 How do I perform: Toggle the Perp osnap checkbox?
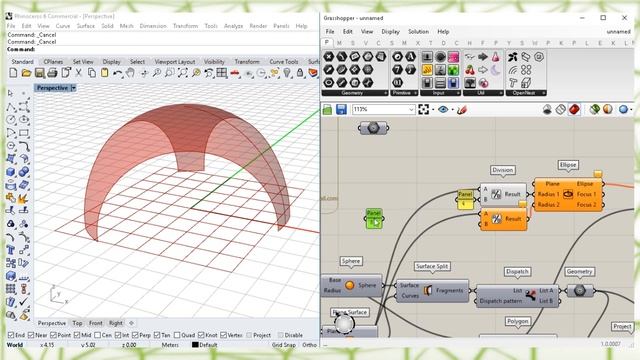tap(135, 335)
